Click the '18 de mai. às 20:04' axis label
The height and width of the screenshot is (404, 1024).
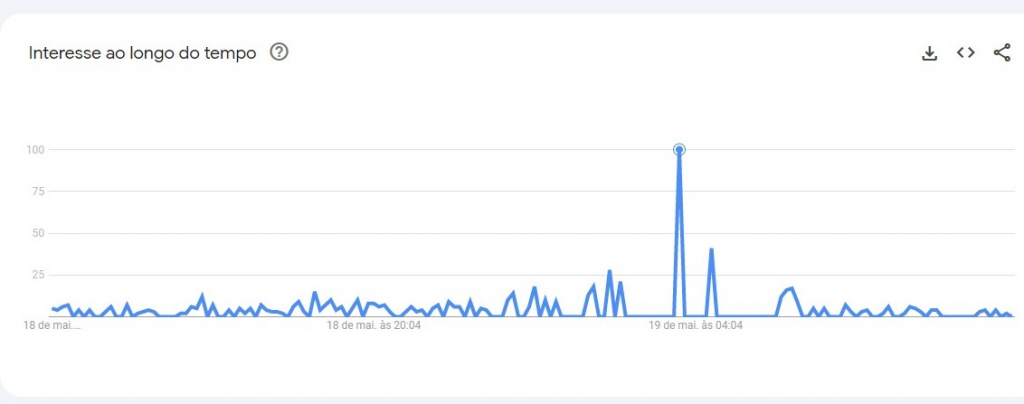tap(374, 325)
